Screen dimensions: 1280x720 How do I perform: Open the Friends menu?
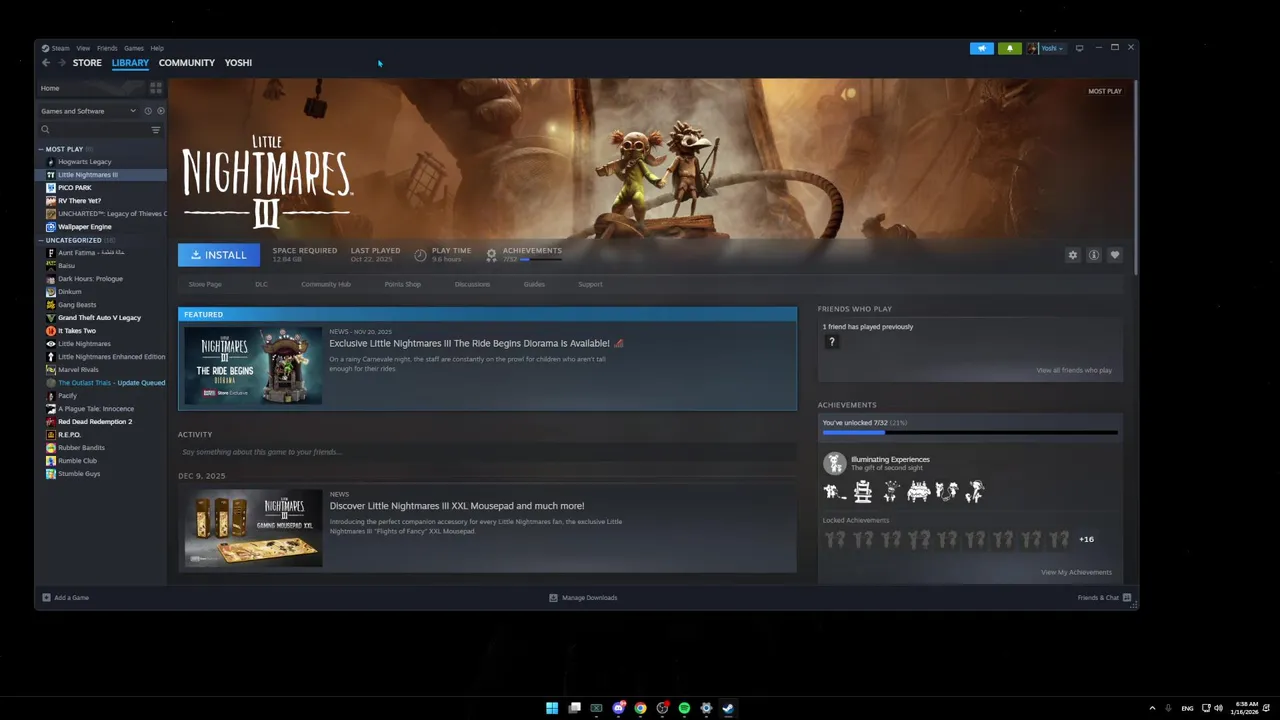coord(107,48)
